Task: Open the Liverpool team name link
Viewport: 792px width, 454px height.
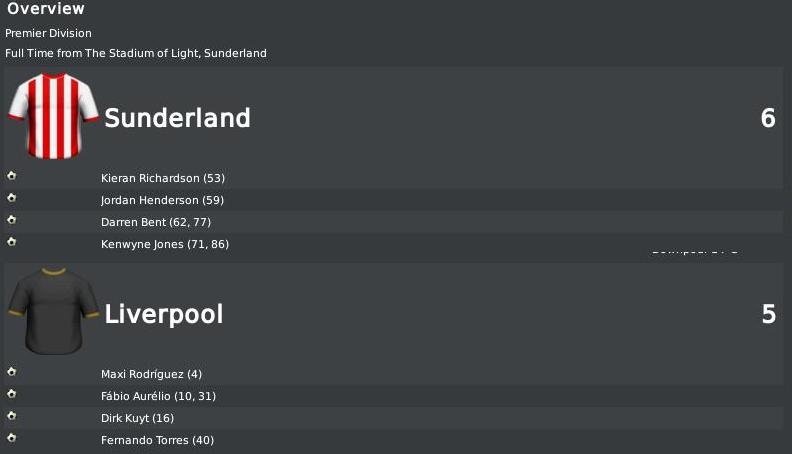Action: click(164, 314)
